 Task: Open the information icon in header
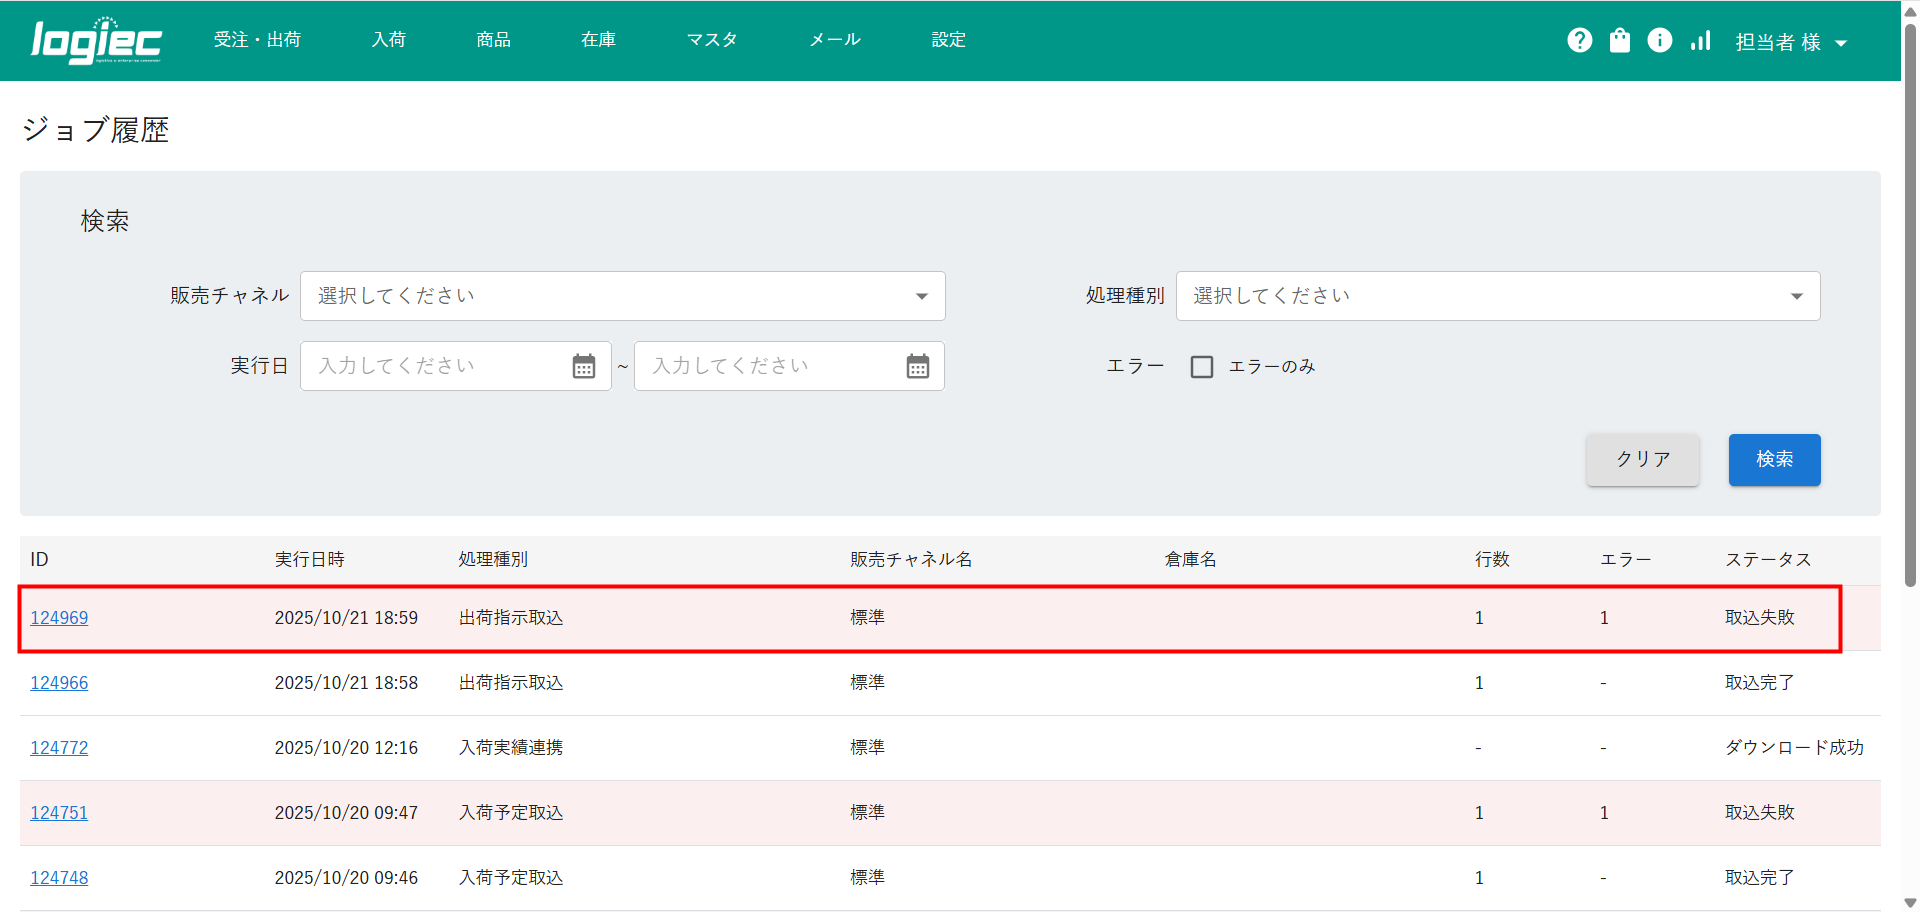1659,40
